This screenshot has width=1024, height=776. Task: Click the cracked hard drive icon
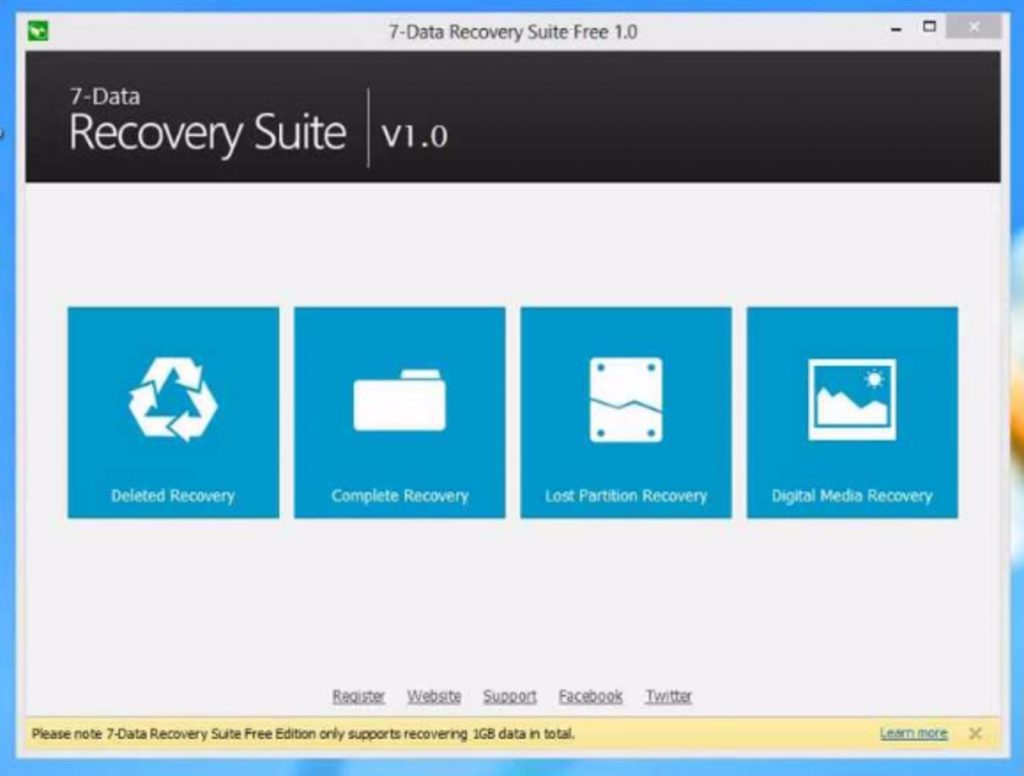click(626, 400)
